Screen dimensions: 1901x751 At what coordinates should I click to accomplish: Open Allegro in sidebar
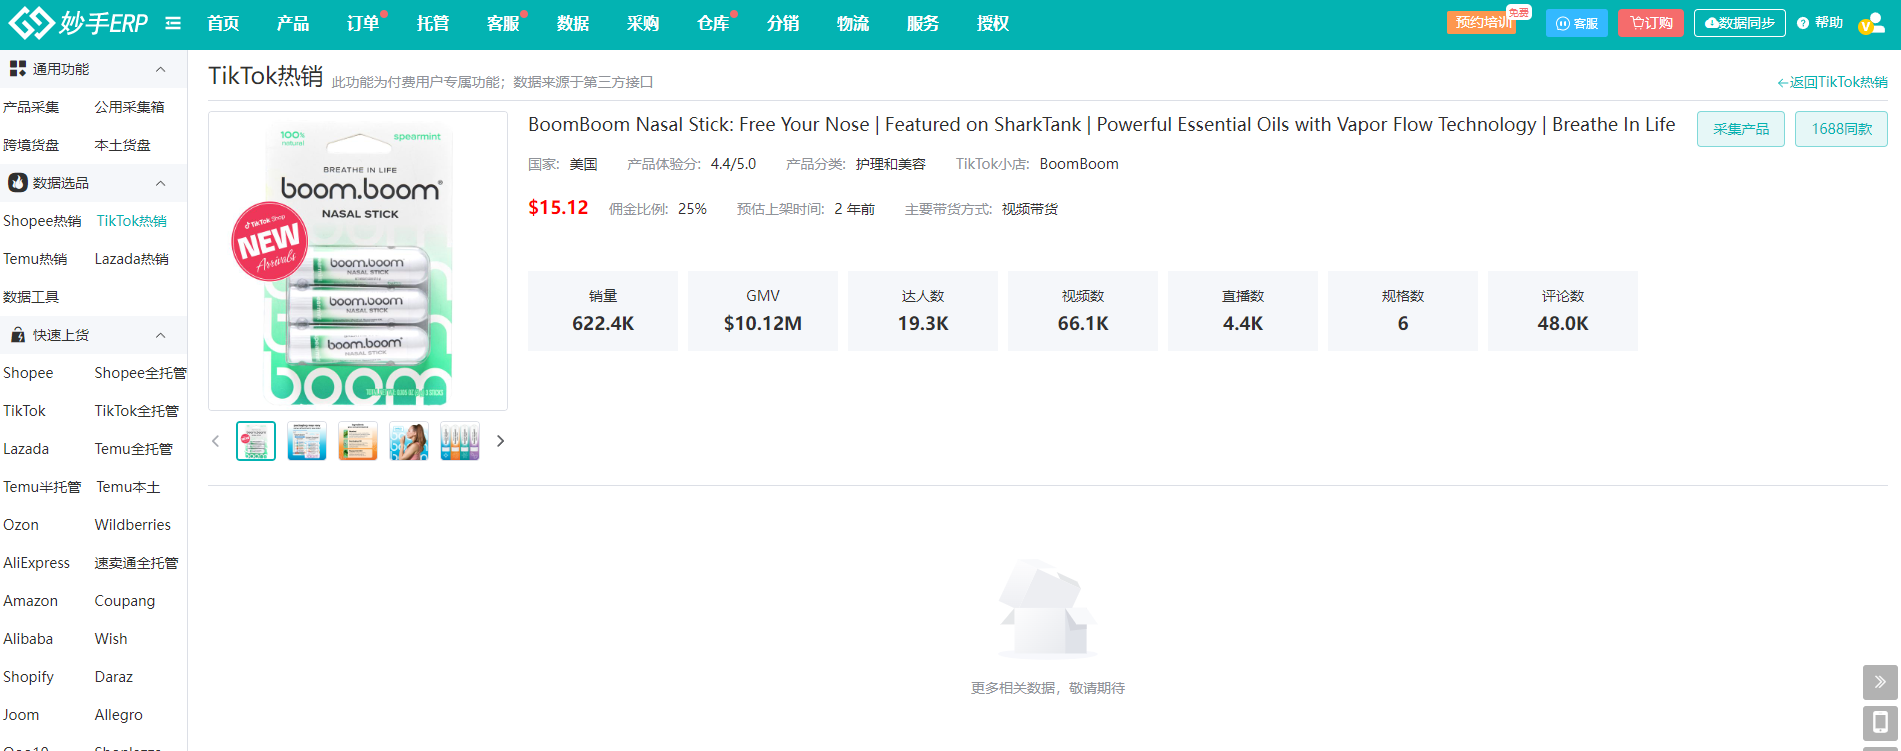(x=119, y=715)
